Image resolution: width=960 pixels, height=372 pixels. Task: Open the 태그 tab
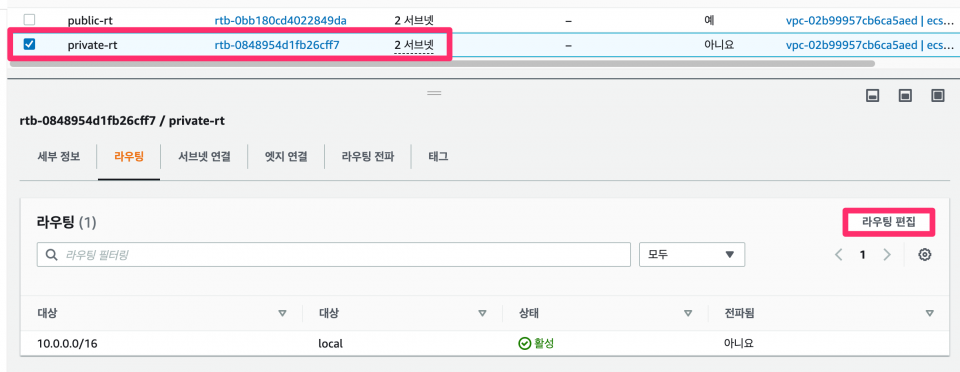438,156
